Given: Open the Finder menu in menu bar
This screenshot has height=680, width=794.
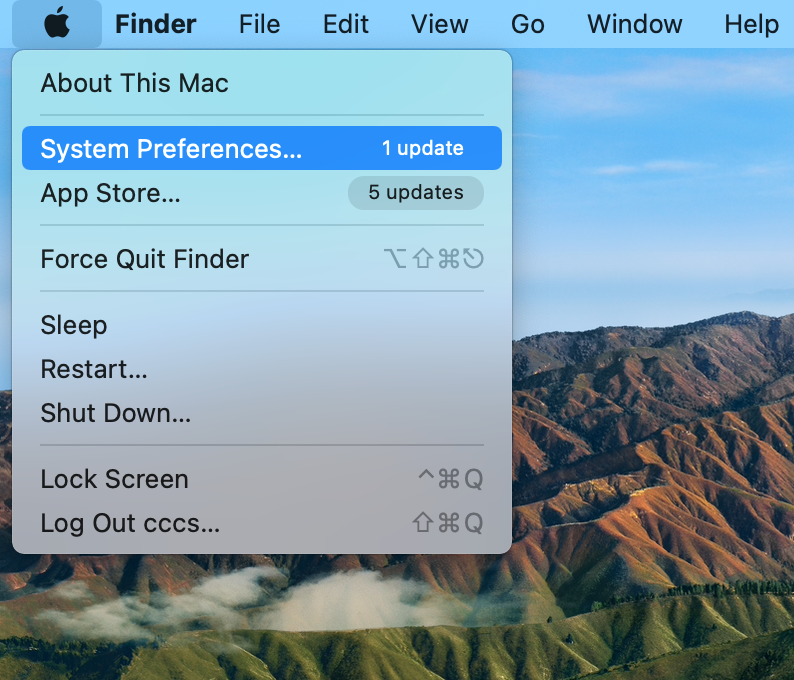Looking at the screenshot, I should point(156,24).
